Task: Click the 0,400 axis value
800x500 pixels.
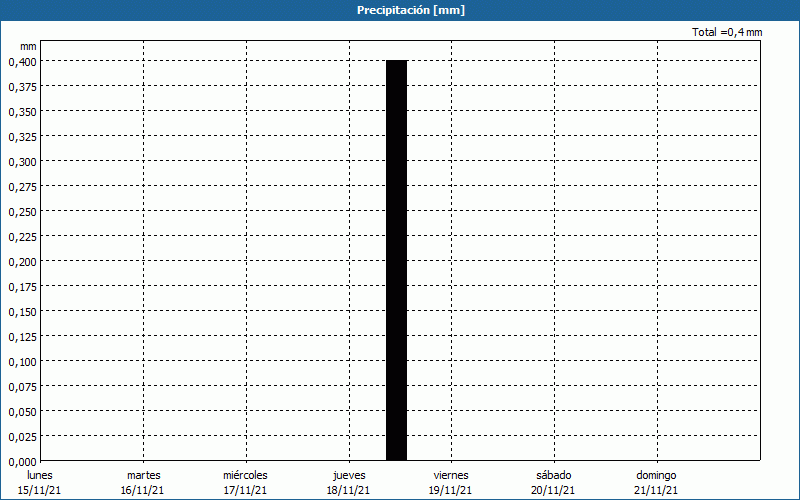Action: point(22,62)
